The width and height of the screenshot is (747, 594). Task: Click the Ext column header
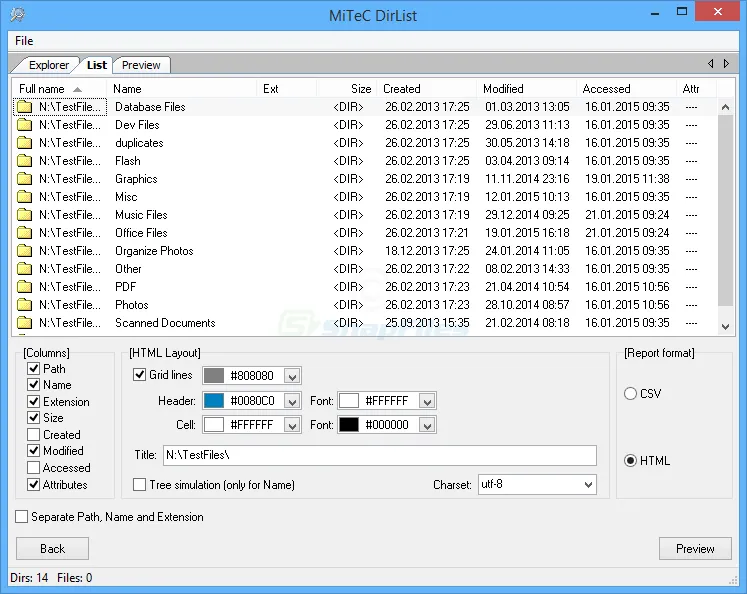point(287,89)
